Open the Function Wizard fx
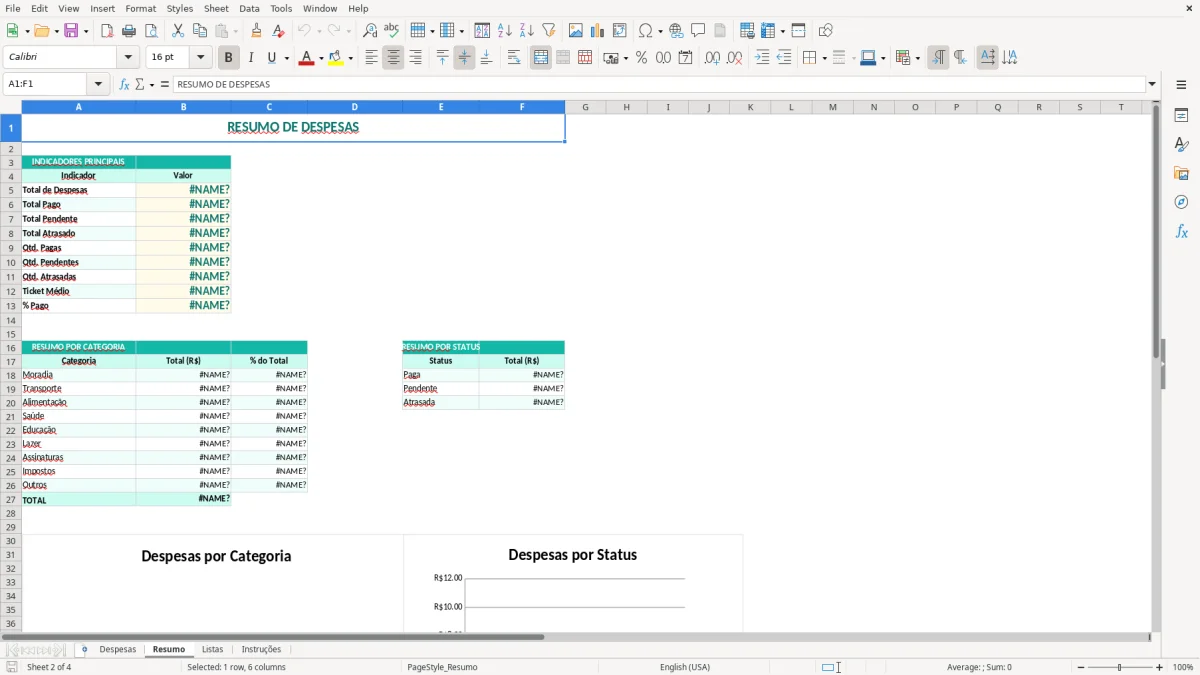 125,84
